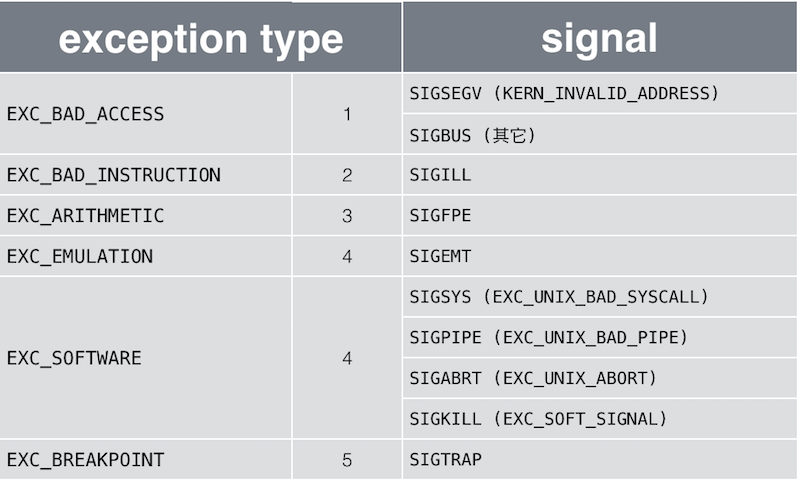Screen dimensions: 800x482
Task: Select the EXC_BAD_ACCESS cell
Action: coord(86,114)
